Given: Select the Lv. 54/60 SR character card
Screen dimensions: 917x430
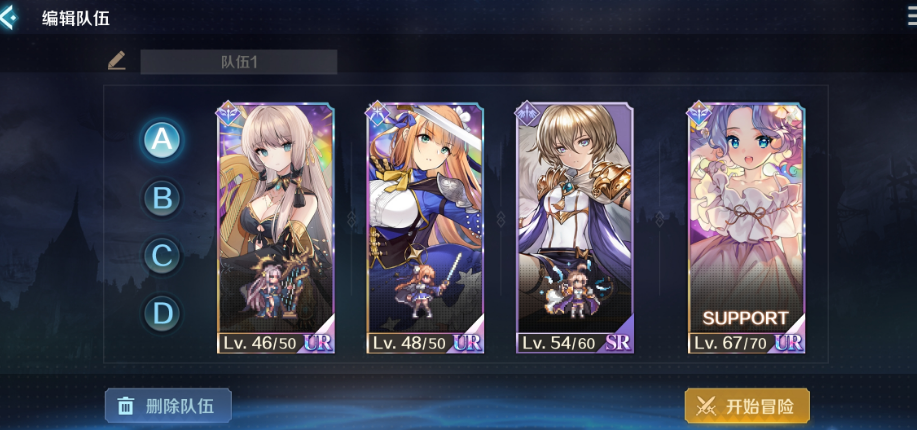Looking at the screenshot, I should [x=574, y=228].
